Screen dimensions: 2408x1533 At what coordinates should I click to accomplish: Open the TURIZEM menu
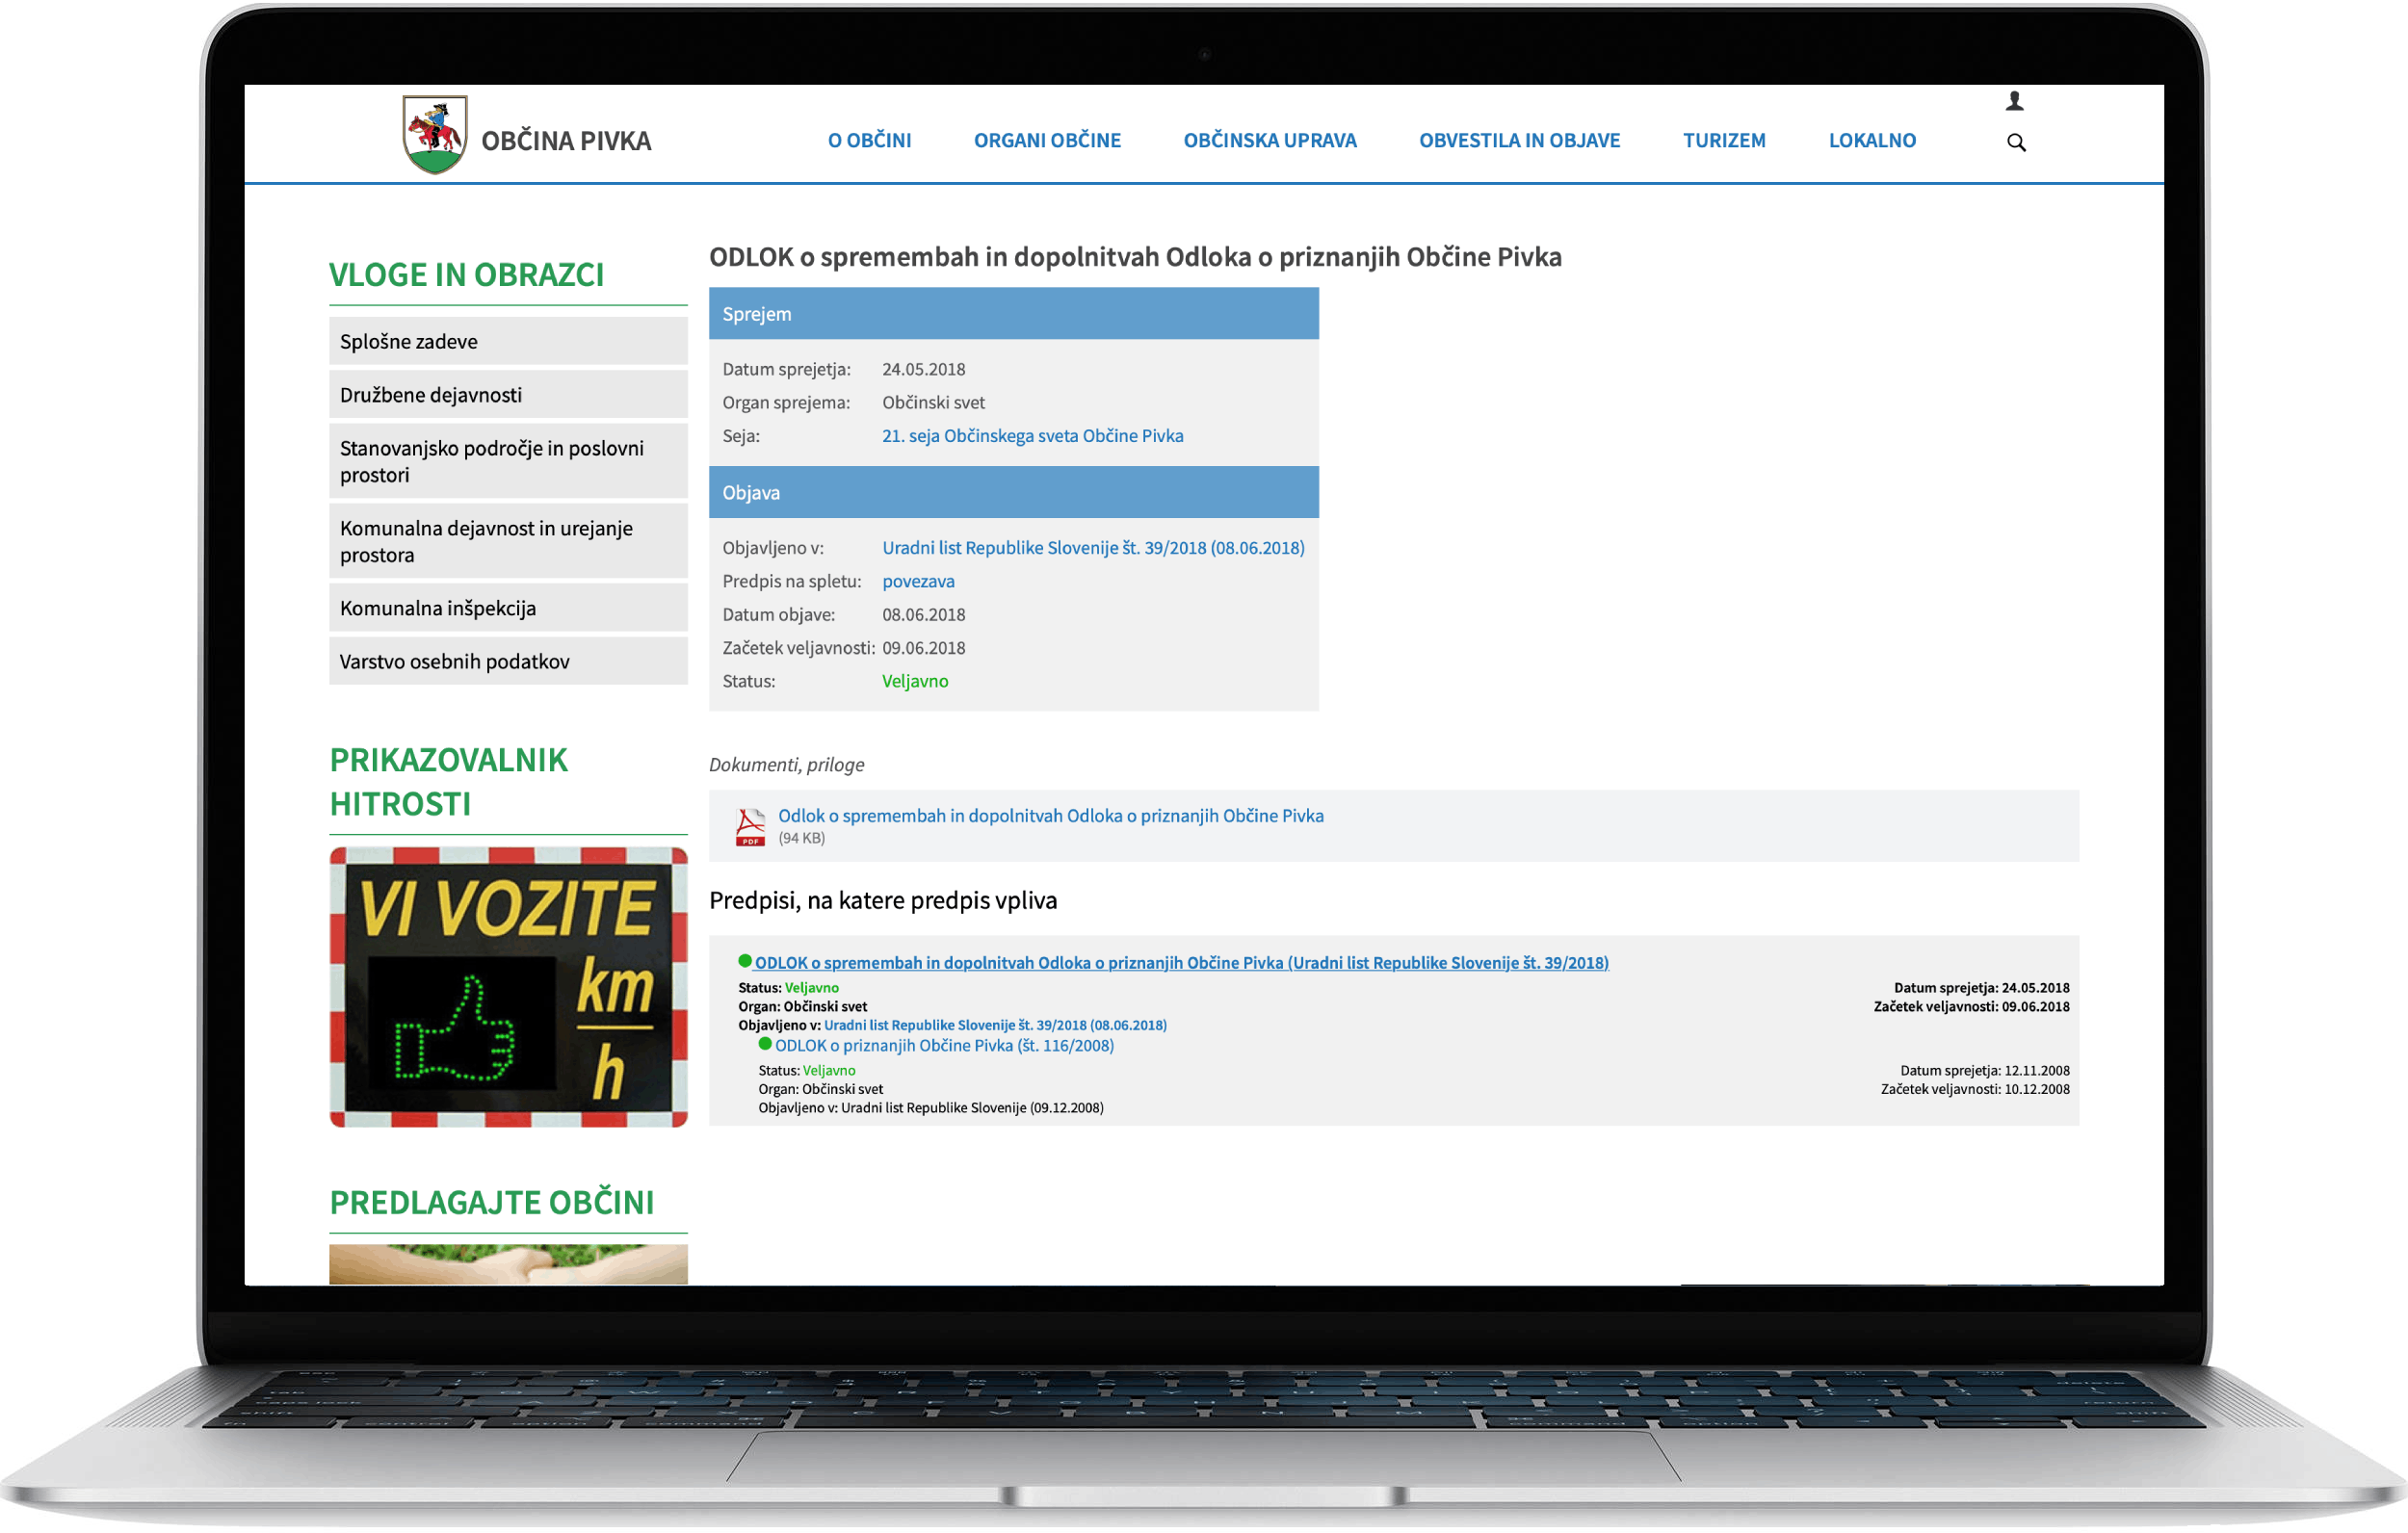[1724, 141]
